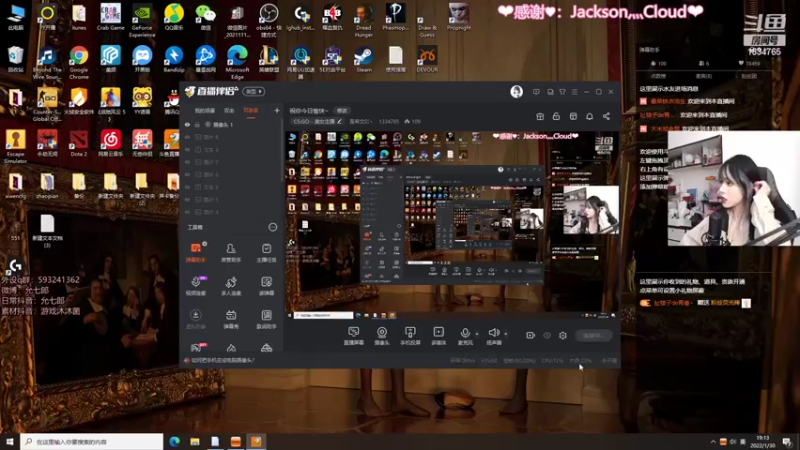Open Crab Game desktop shortcut
The width and height of the screenshot is (800, 450).
pos(110,17)
